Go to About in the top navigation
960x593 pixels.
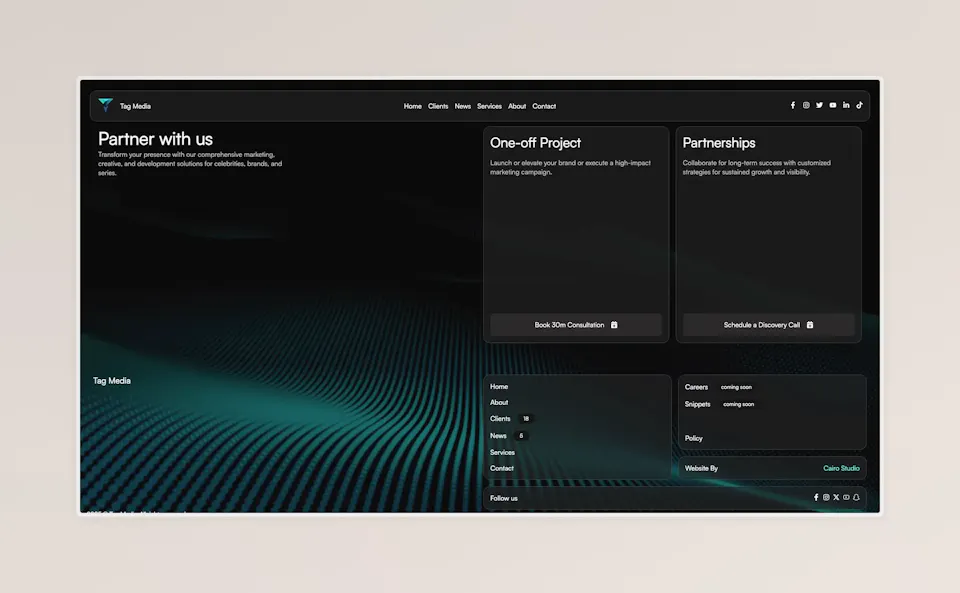[517, 106]
